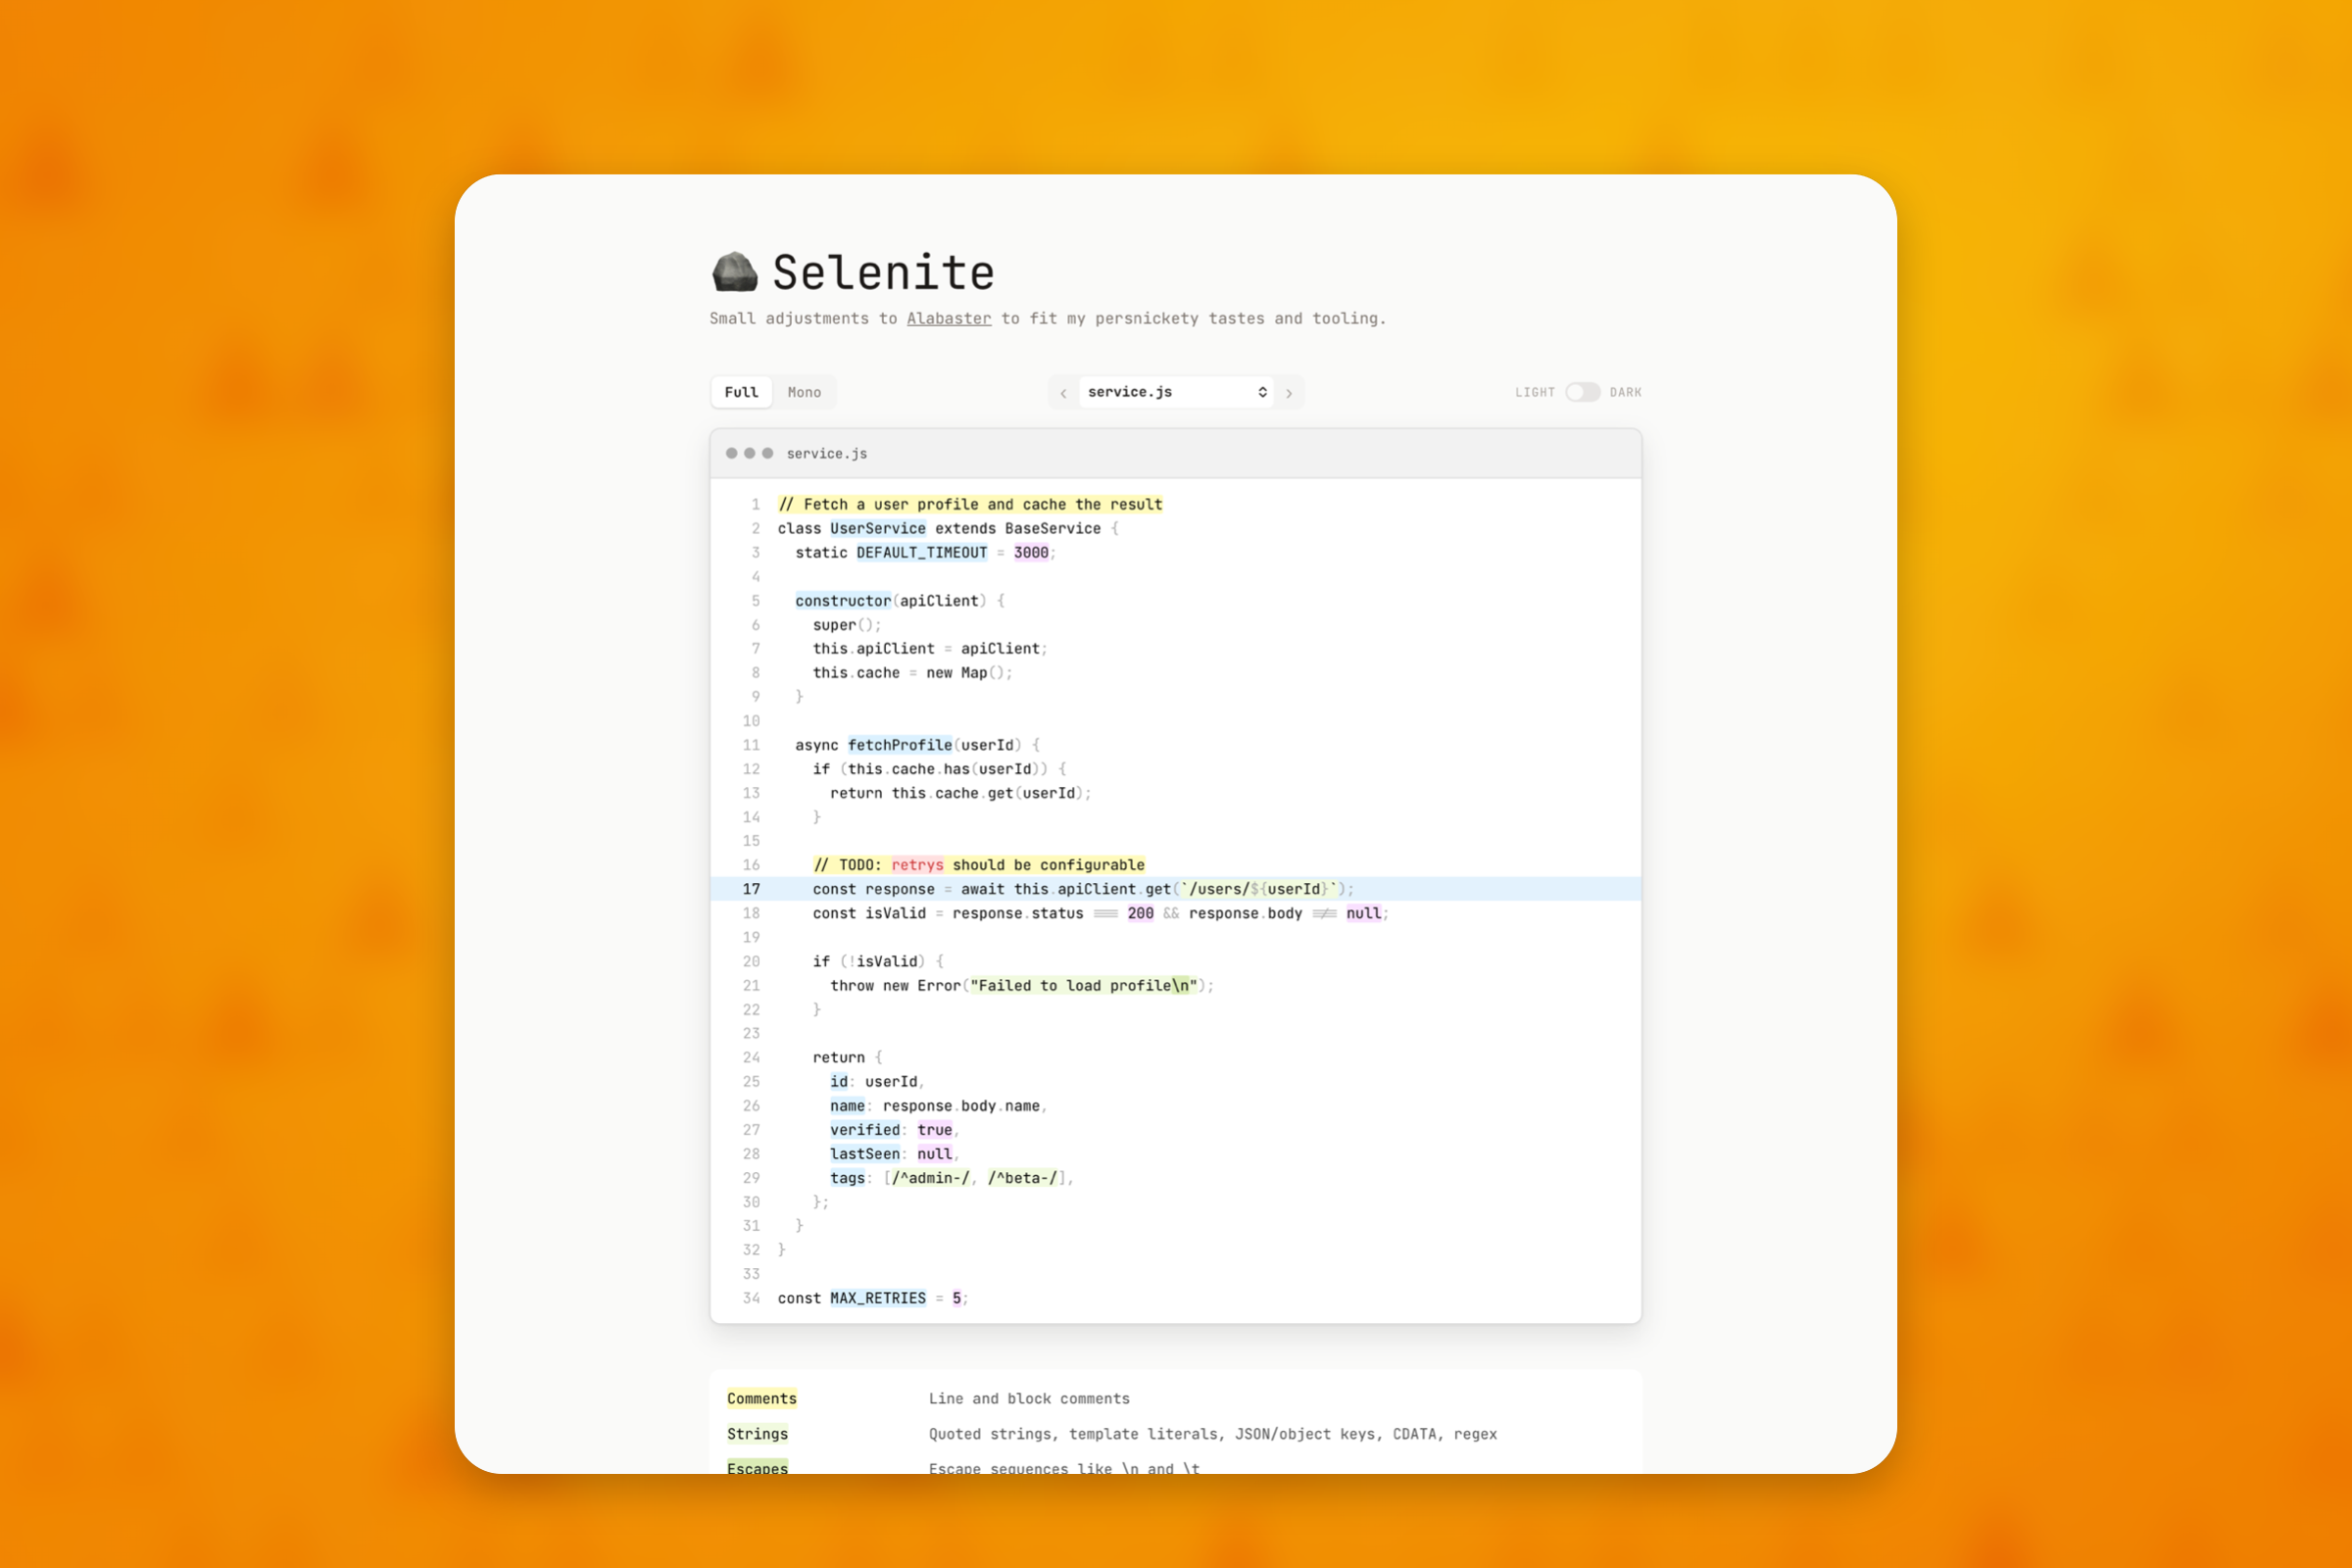
Task: Click the fetchProfile method name
Action: (900, 745)
